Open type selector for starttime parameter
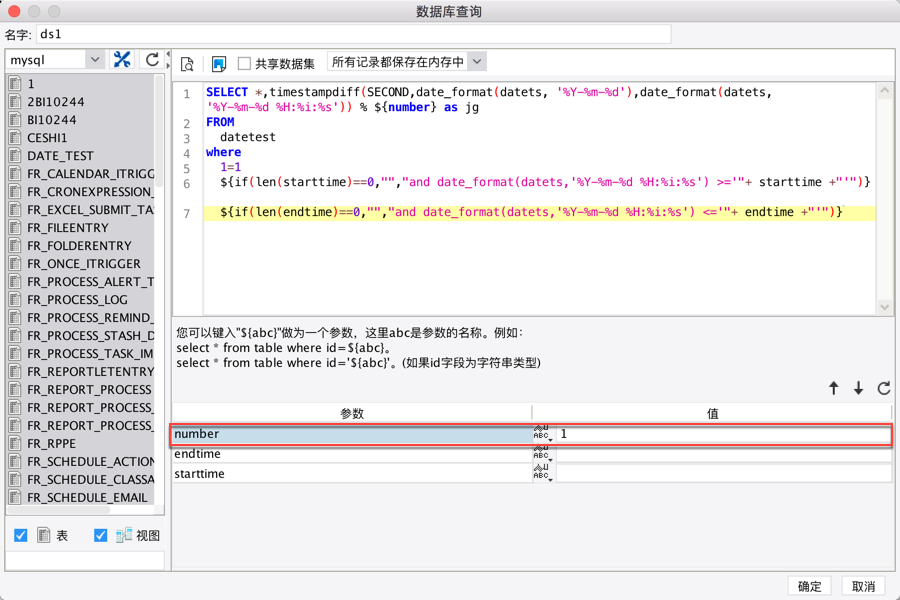This screenshot has height=600, width=900. 543,474
